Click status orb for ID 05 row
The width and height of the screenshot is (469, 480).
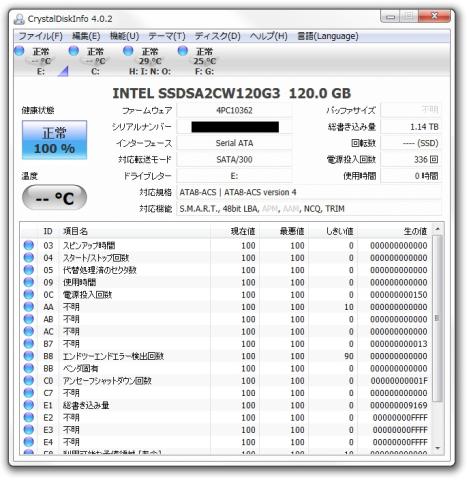coord(29,270)
